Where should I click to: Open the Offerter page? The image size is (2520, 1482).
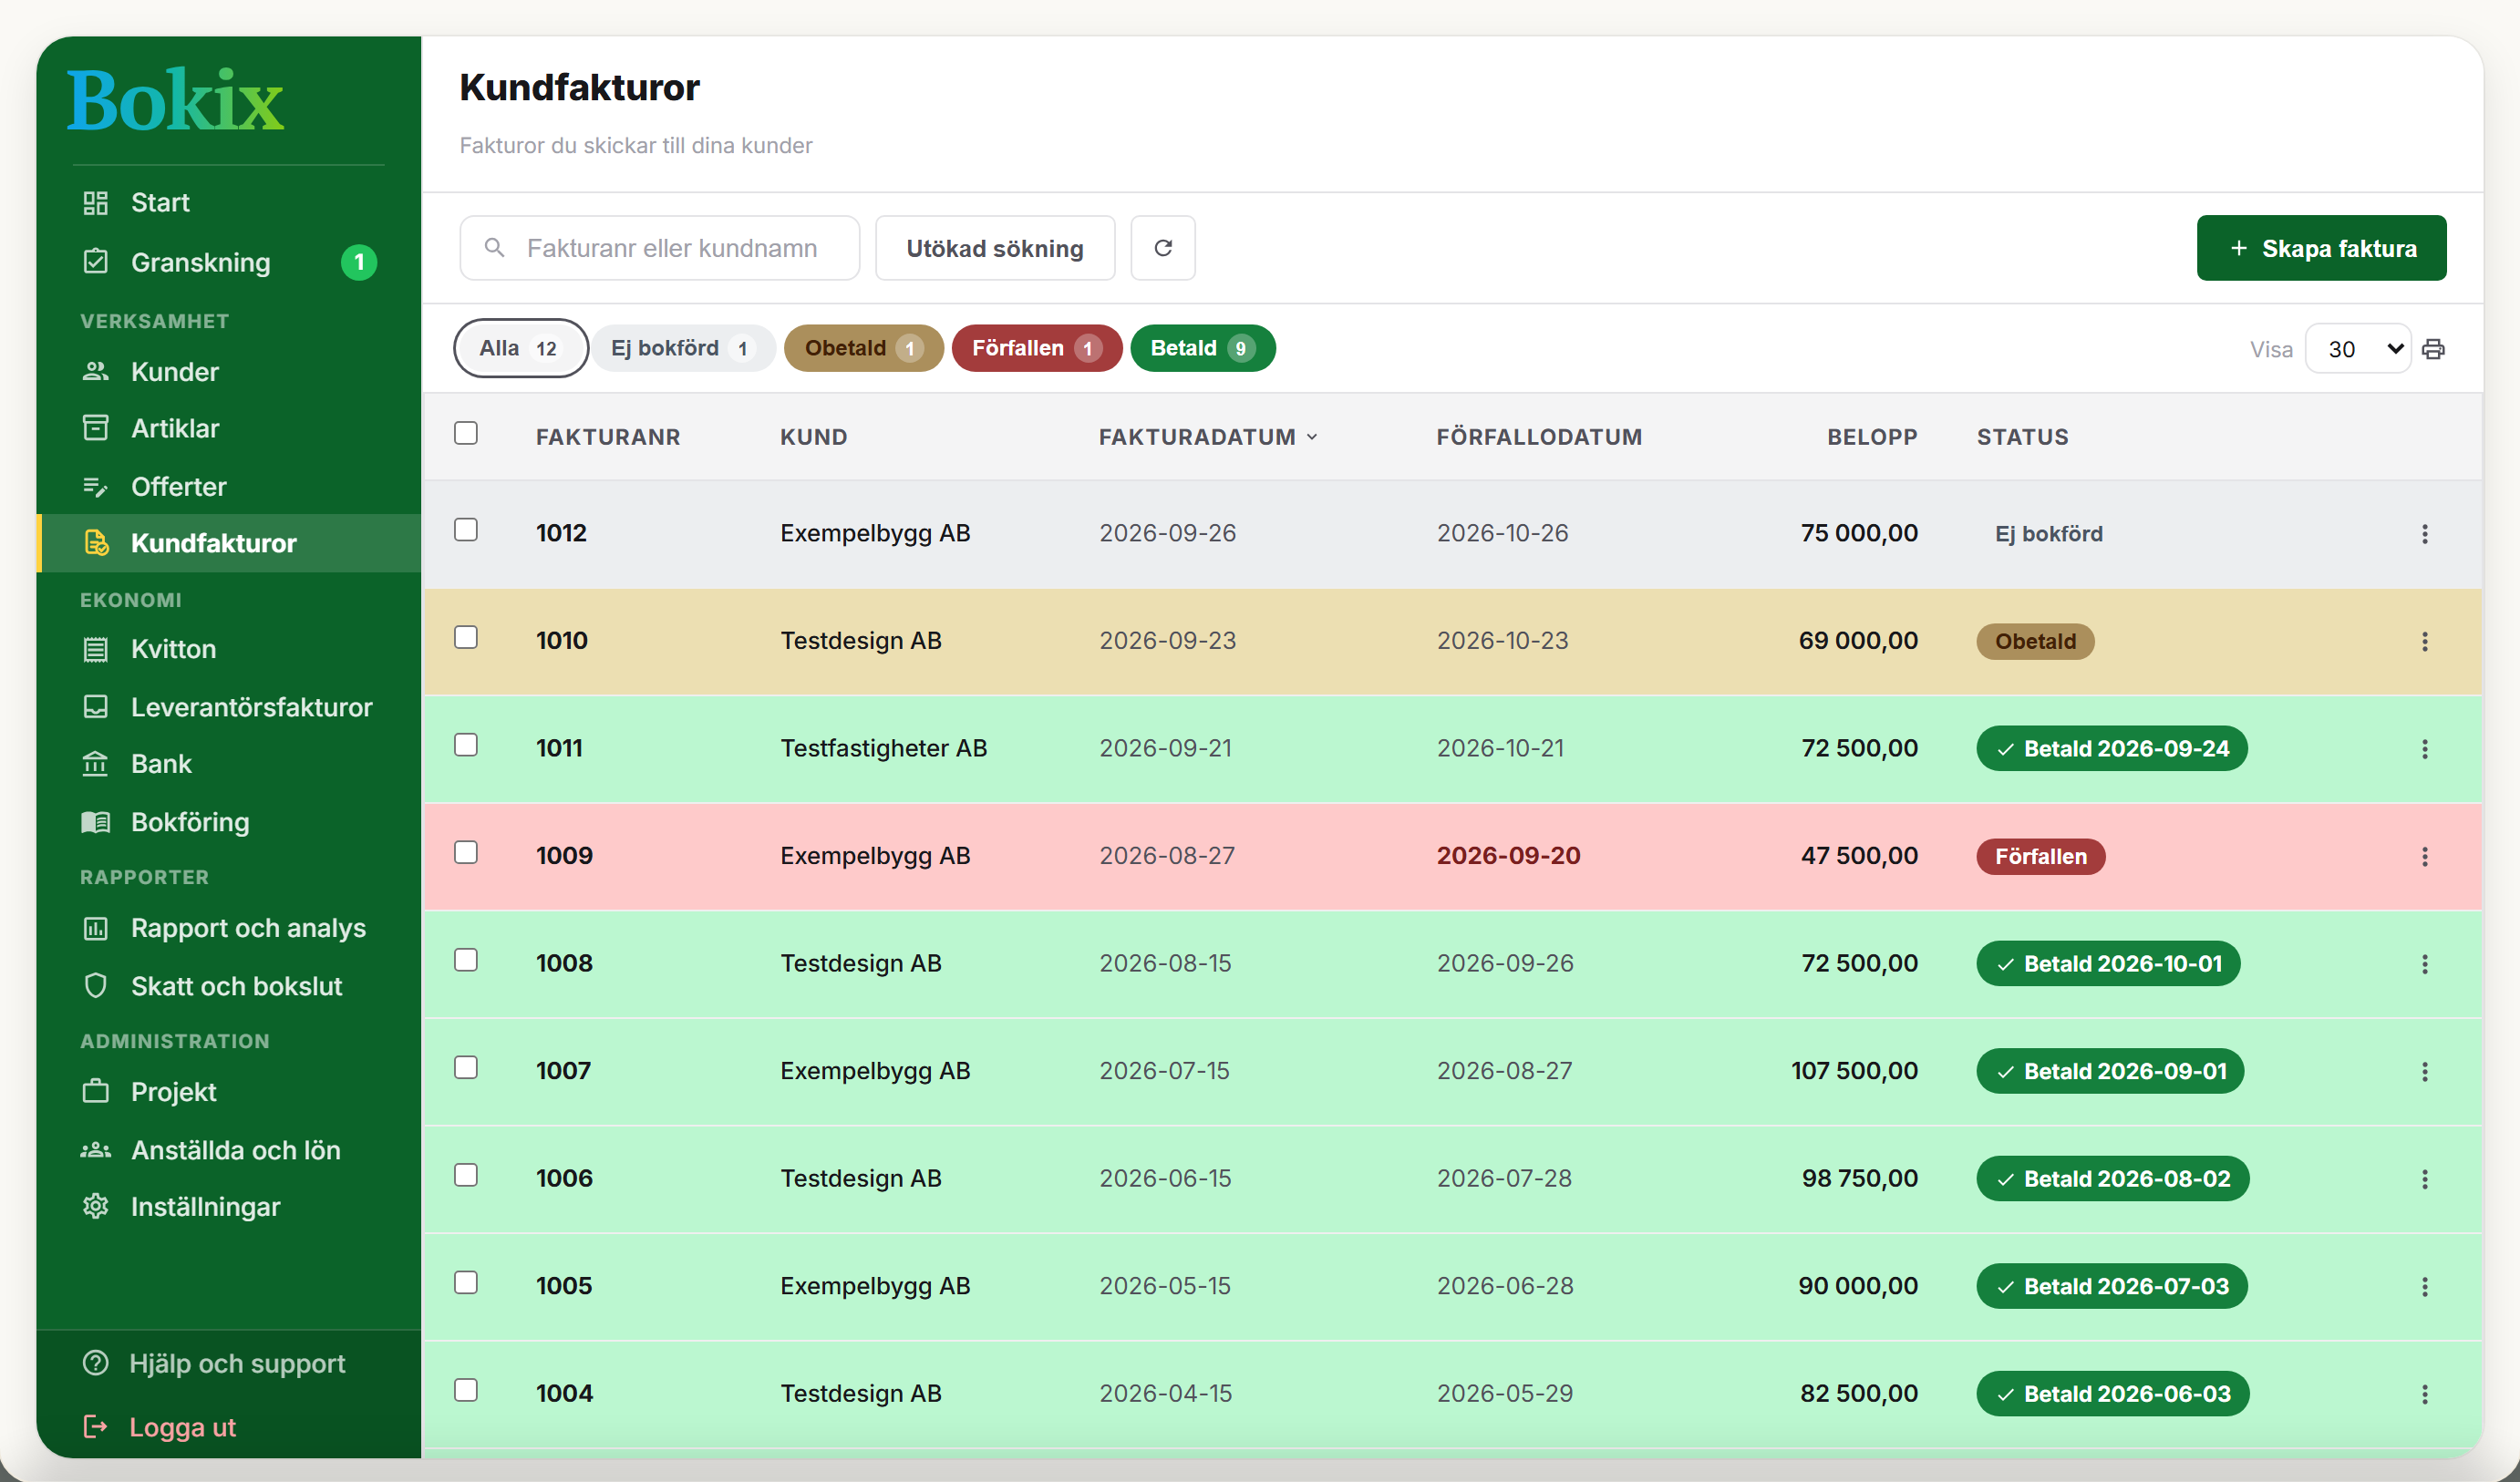coord(229,487)
